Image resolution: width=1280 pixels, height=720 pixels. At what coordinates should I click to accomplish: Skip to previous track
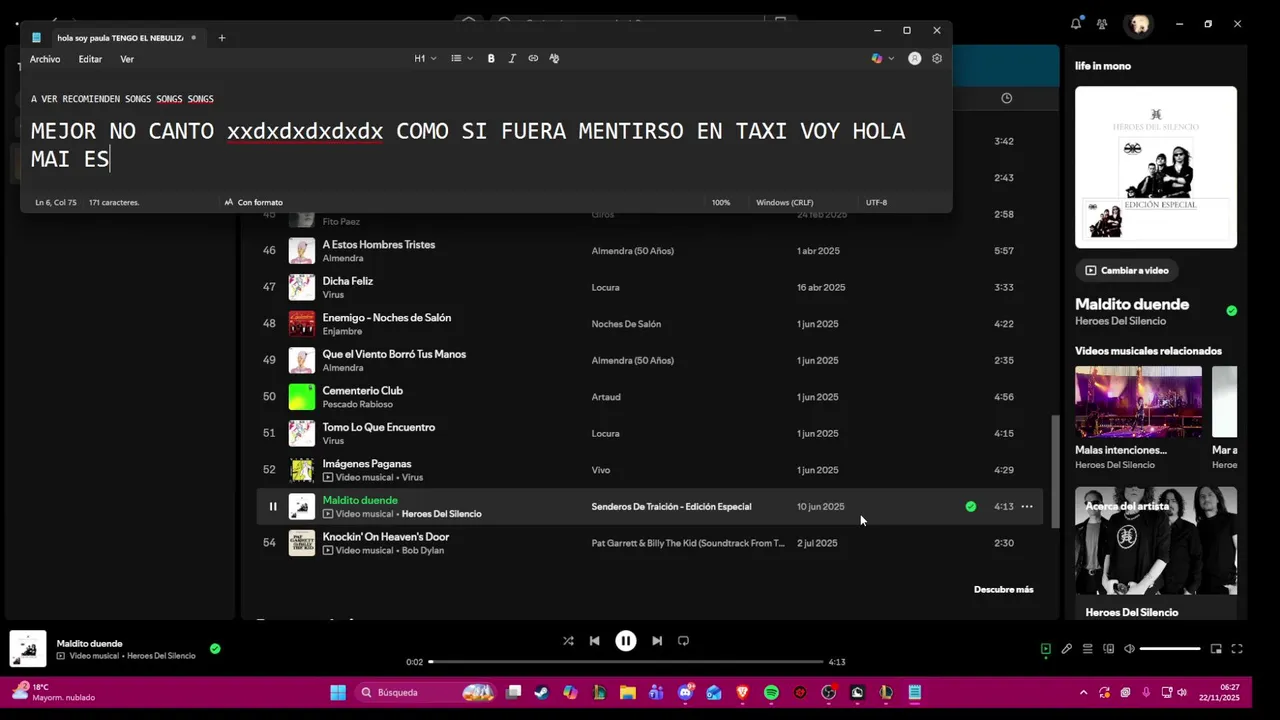click(594, 641)
